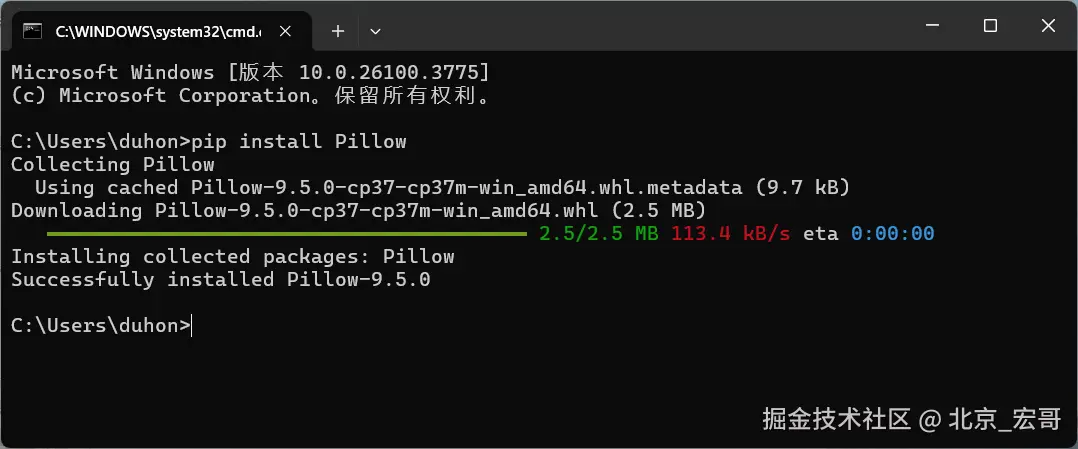Viewport: 1078px width, 449px height.
Task: Minimize the terminal window
Action: point(932,26)
